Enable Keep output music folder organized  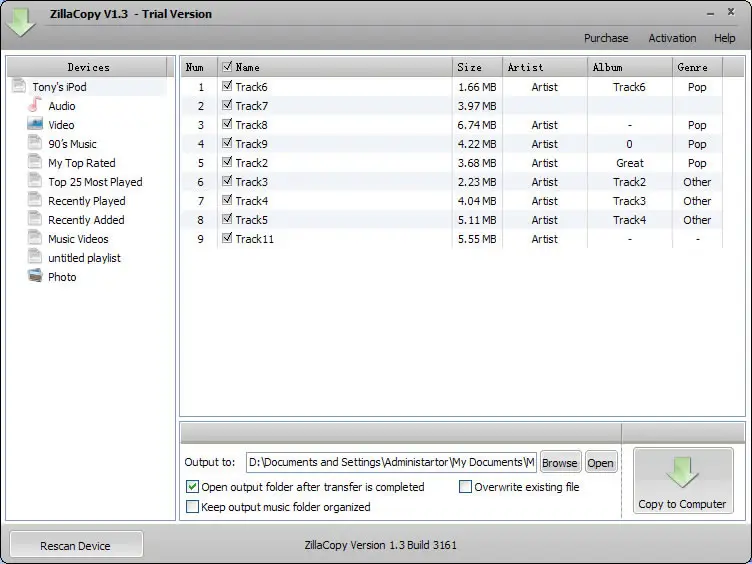192,506
